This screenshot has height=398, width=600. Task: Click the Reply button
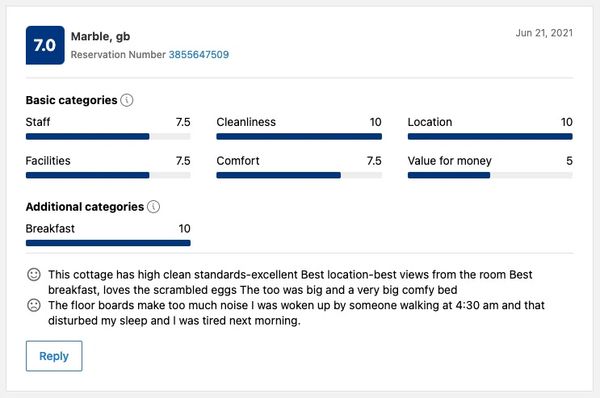54,356
